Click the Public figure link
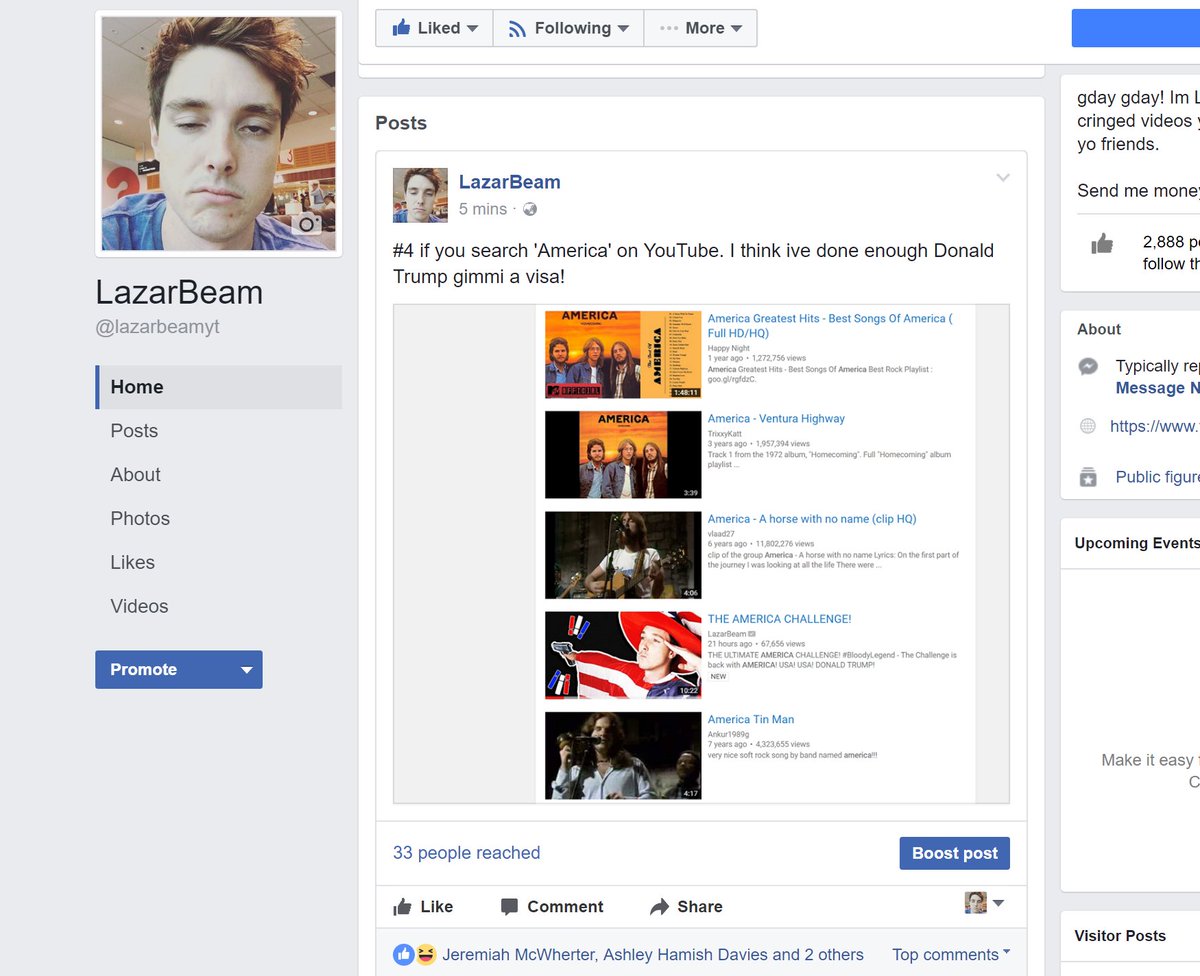Screen dimensions: 1200x976 pyautogui.click(x=1157, y=477)
